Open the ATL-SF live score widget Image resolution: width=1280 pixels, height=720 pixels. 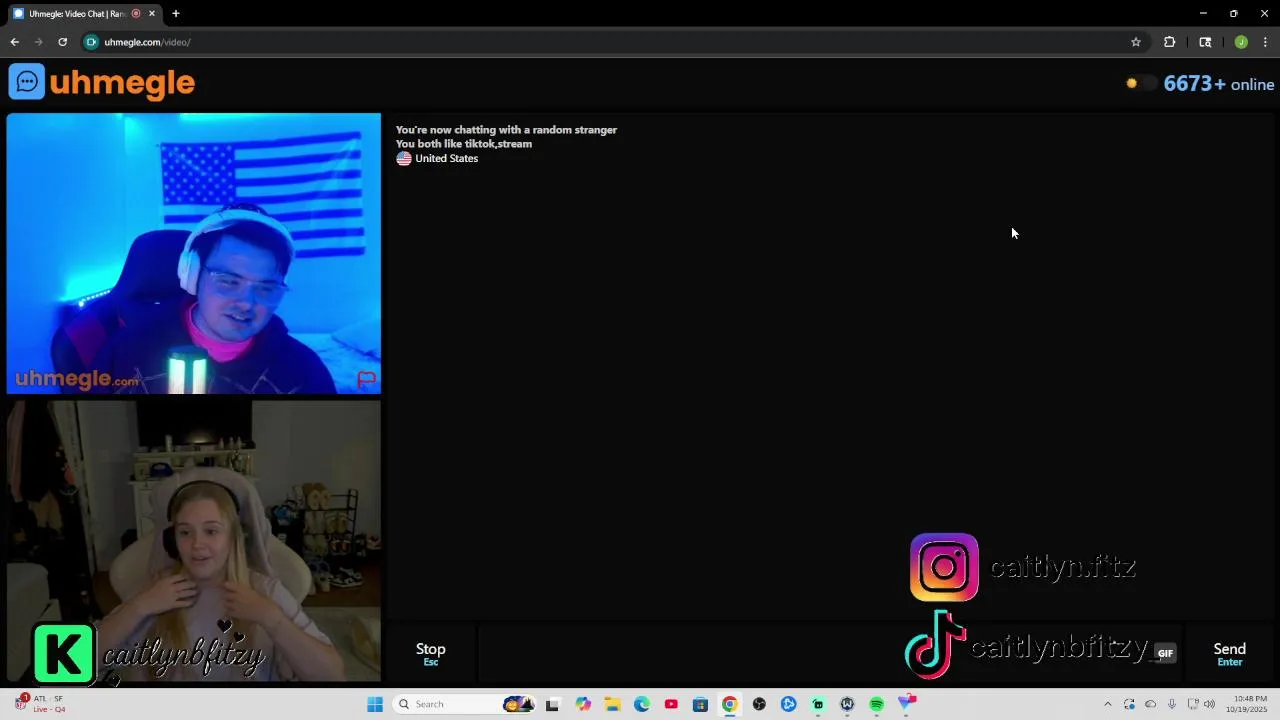[x=40, y=704]
